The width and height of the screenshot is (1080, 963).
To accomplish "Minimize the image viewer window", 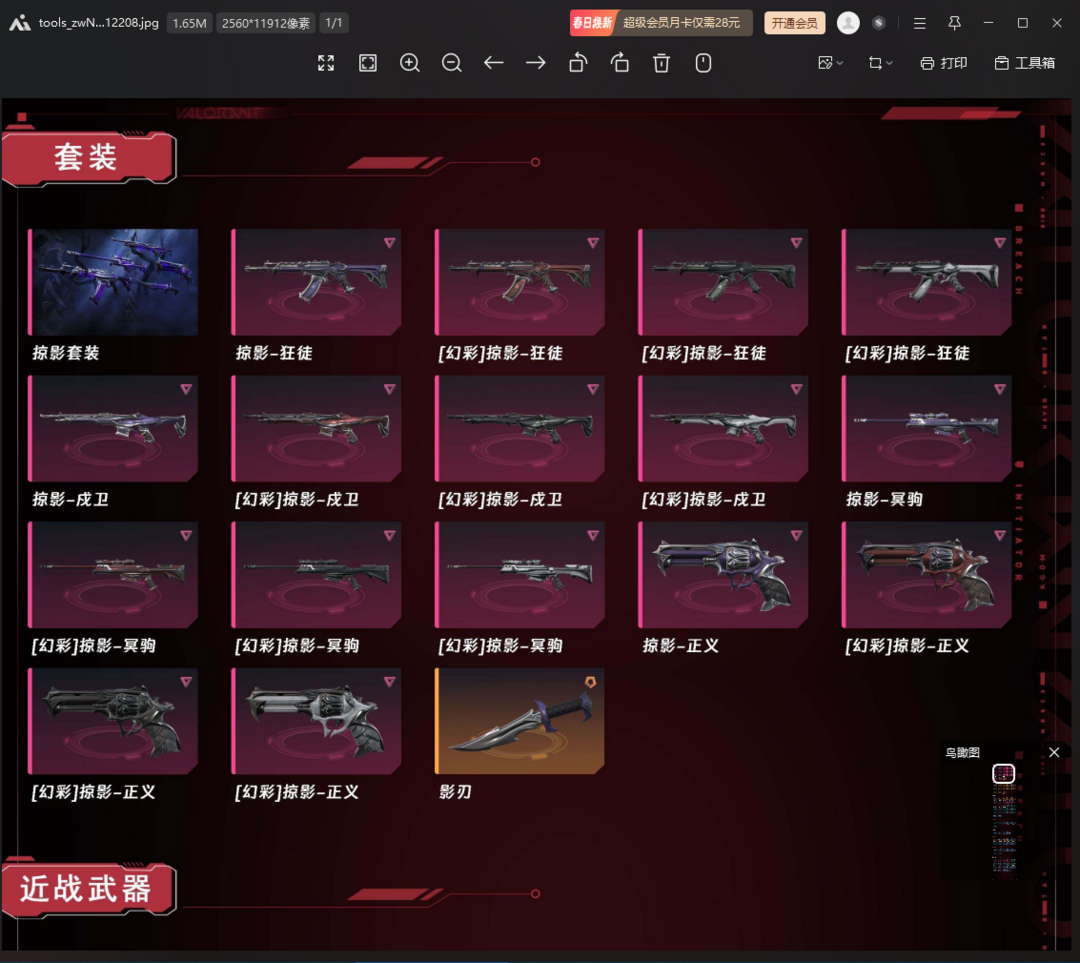I will point(988,23).
